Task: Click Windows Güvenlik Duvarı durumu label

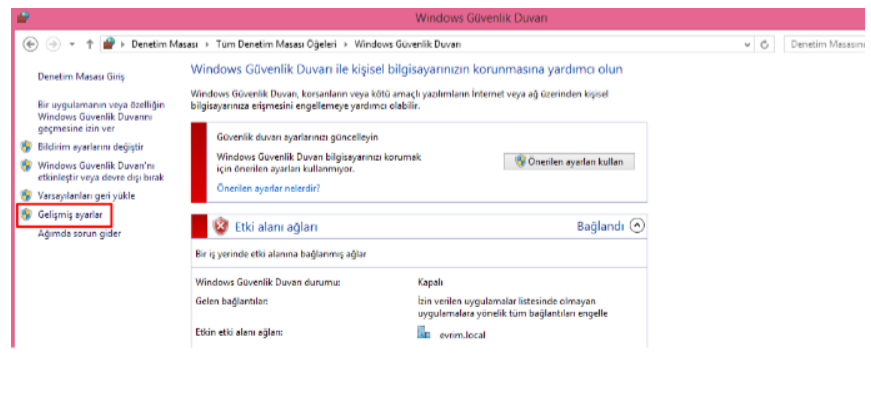Action: coord(268,282)
